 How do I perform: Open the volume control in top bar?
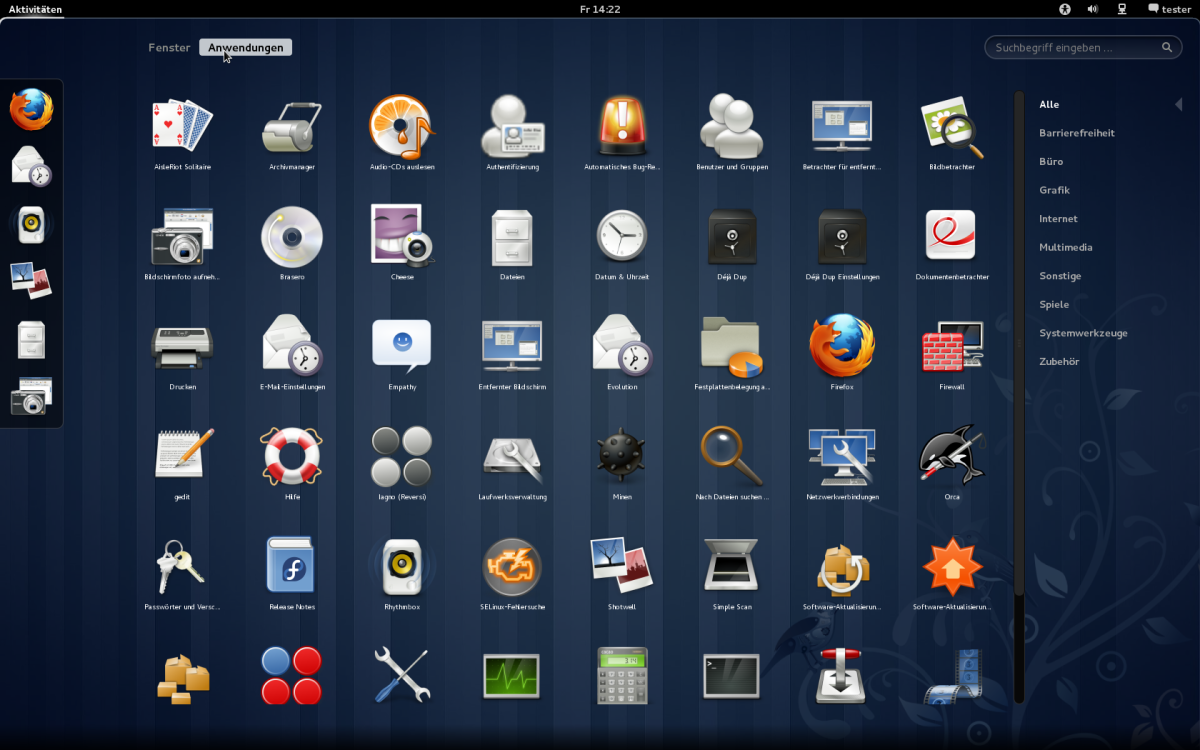[x=1093, y=9]
